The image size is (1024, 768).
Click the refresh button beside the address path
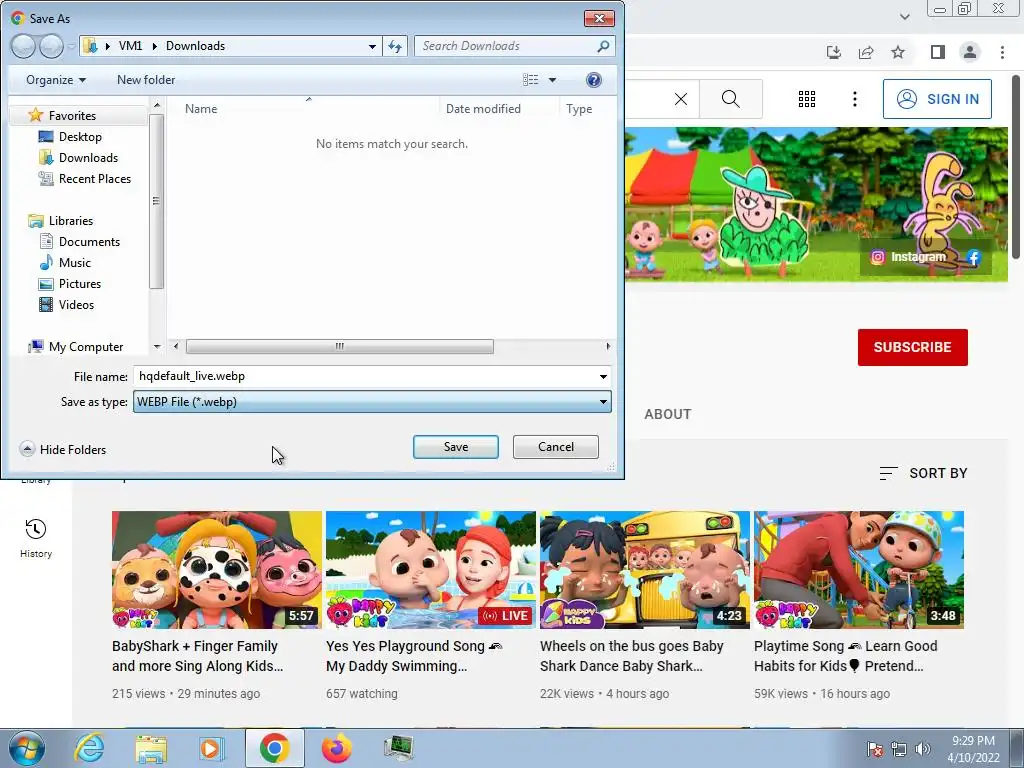coord(395,46)
